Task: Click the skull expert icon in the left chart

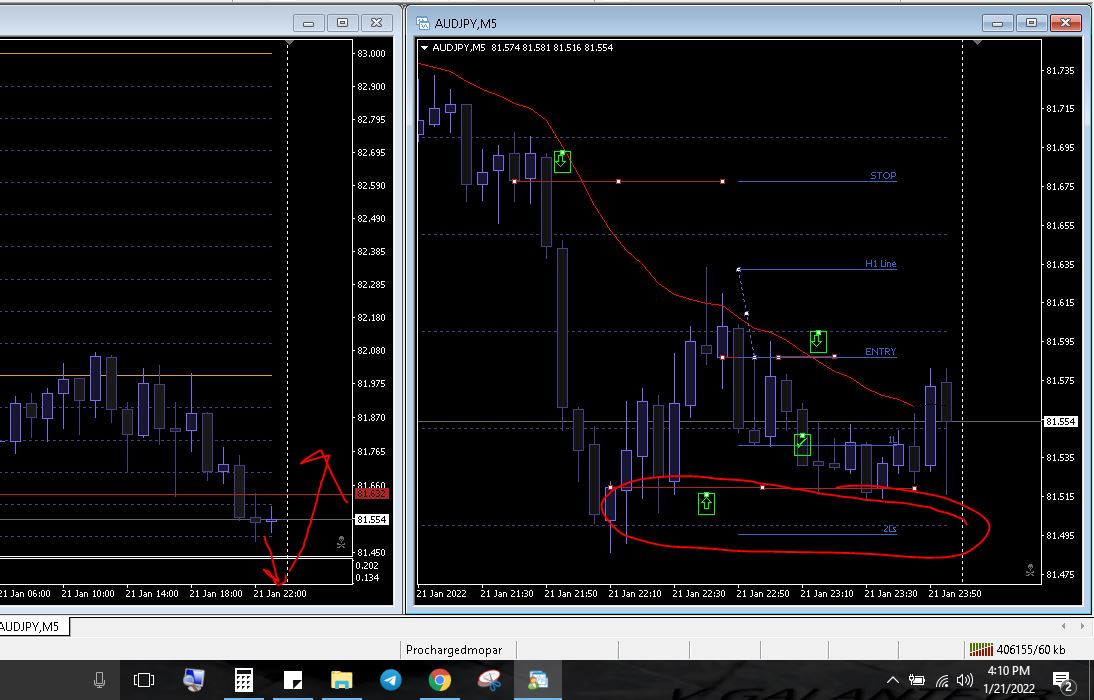Action: click(341, 542)
